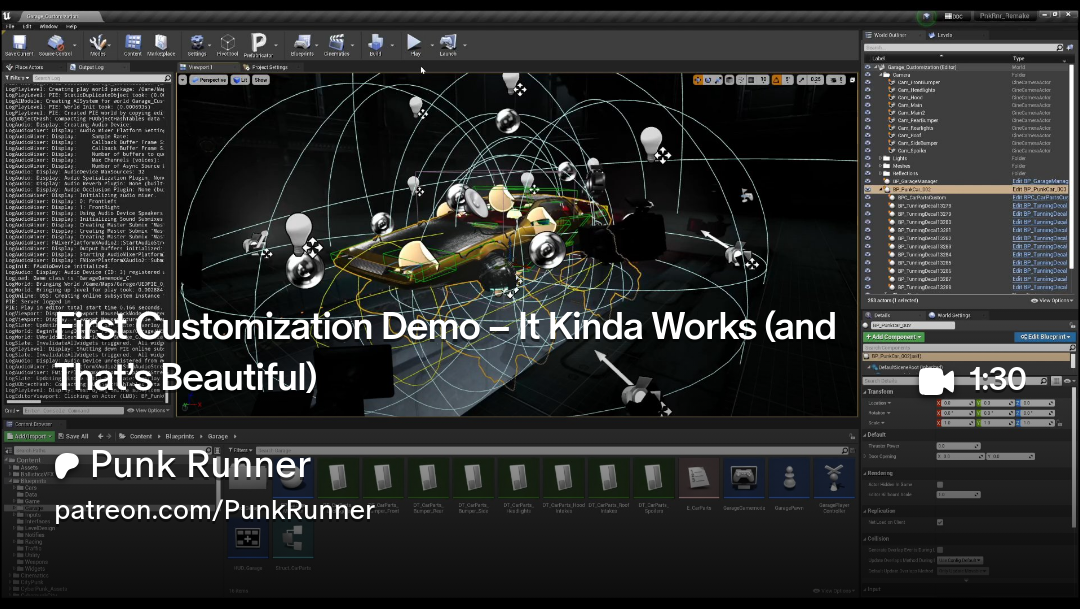This screenshot has width=1080, height=609.
Task: Toggle visibility eye for Cam_Hood
Action: coord(868,97)
